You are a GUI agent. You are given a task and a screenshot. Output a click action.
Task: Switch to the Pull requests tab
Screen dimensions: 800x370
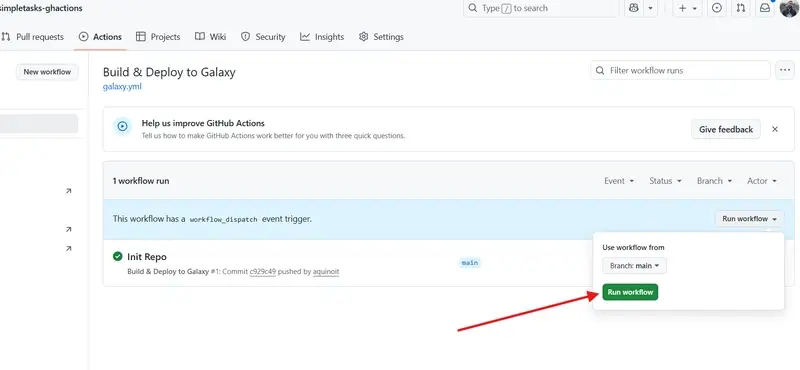[33, 37]
